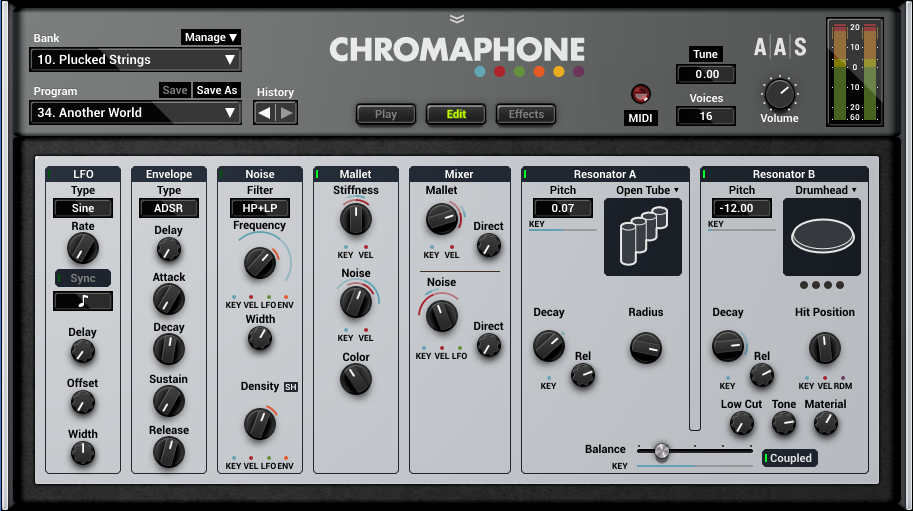913x511 pixels.
Task: Click the AAS logo
Action: point(780,47)
